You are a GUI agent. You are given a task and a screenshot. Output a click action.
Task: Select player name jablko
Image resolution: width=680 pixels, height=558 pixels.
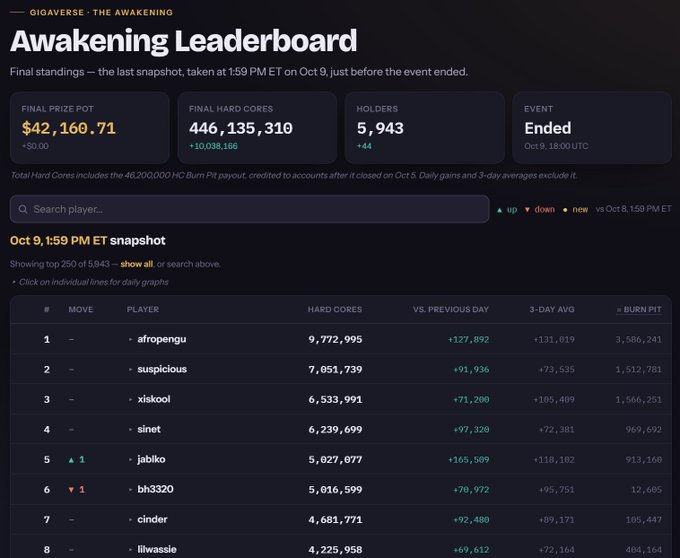tap(151, 459)
